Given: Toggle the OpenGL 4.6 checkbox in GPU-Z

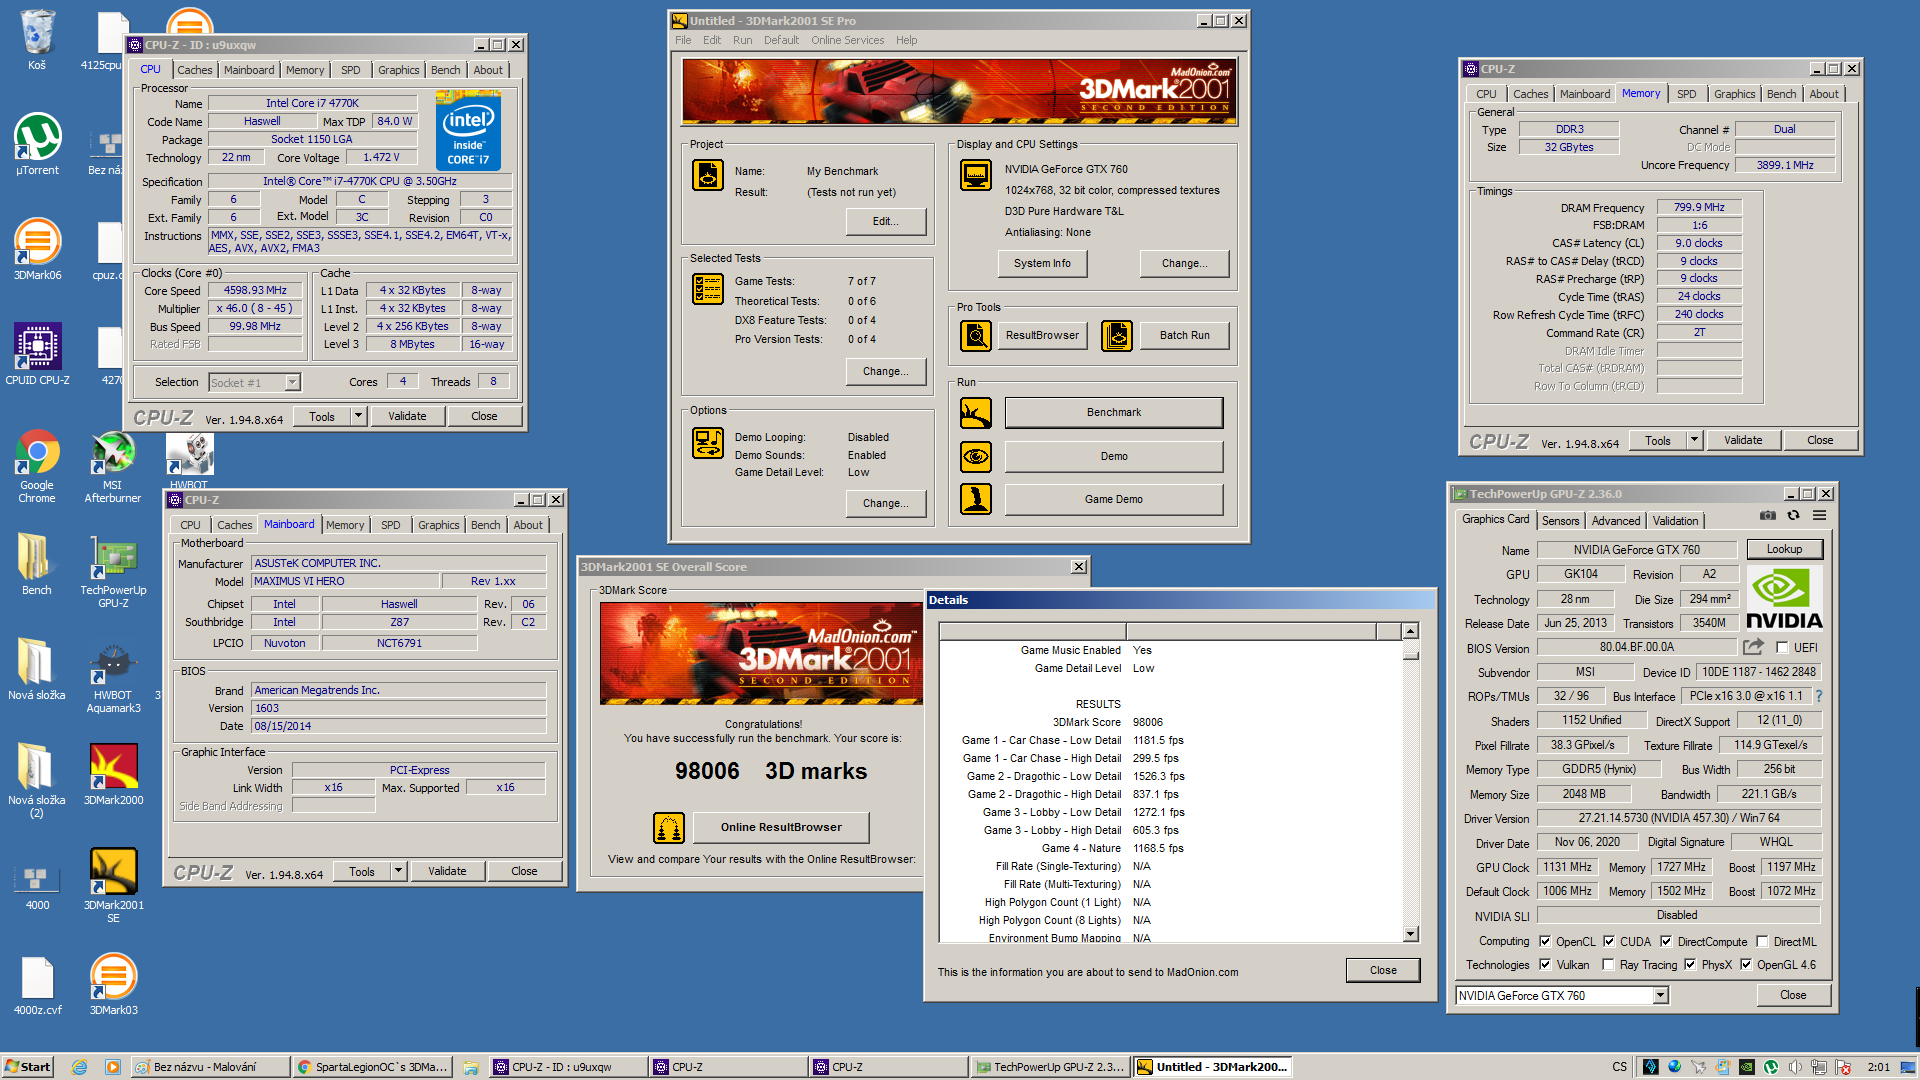Looking at the screenshot, I should (x=1746, y=965).
